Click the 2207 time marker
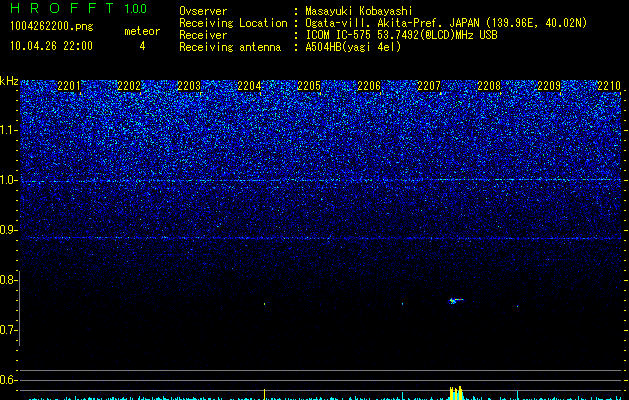This screenshot has width=629, height=400. coord(429,85)
